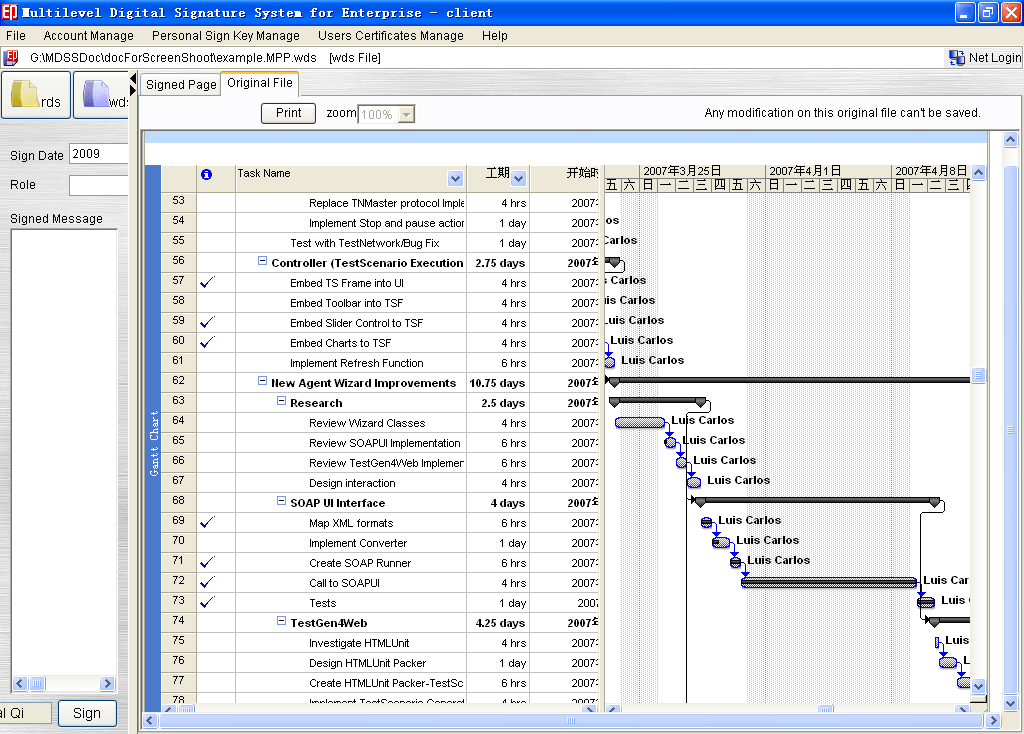
Task: Click the info indicator column header icon
Action: pos(206,174)
